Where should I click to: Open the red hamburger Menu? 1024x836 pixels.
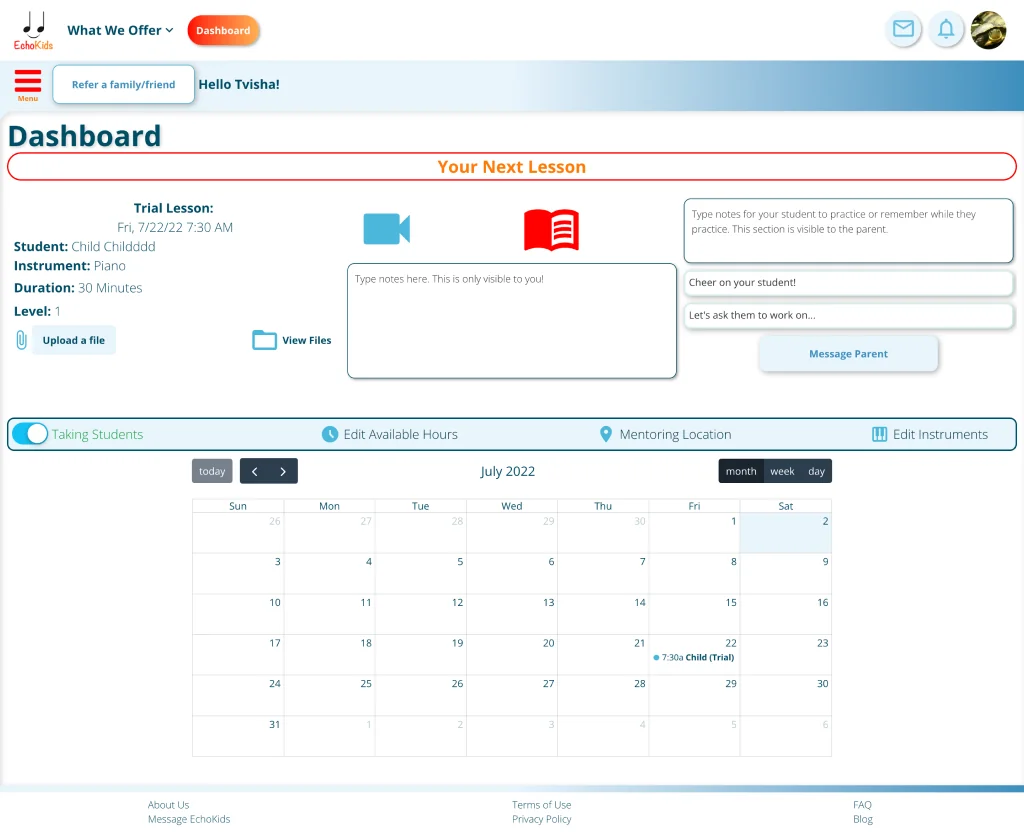pos(27,85)
